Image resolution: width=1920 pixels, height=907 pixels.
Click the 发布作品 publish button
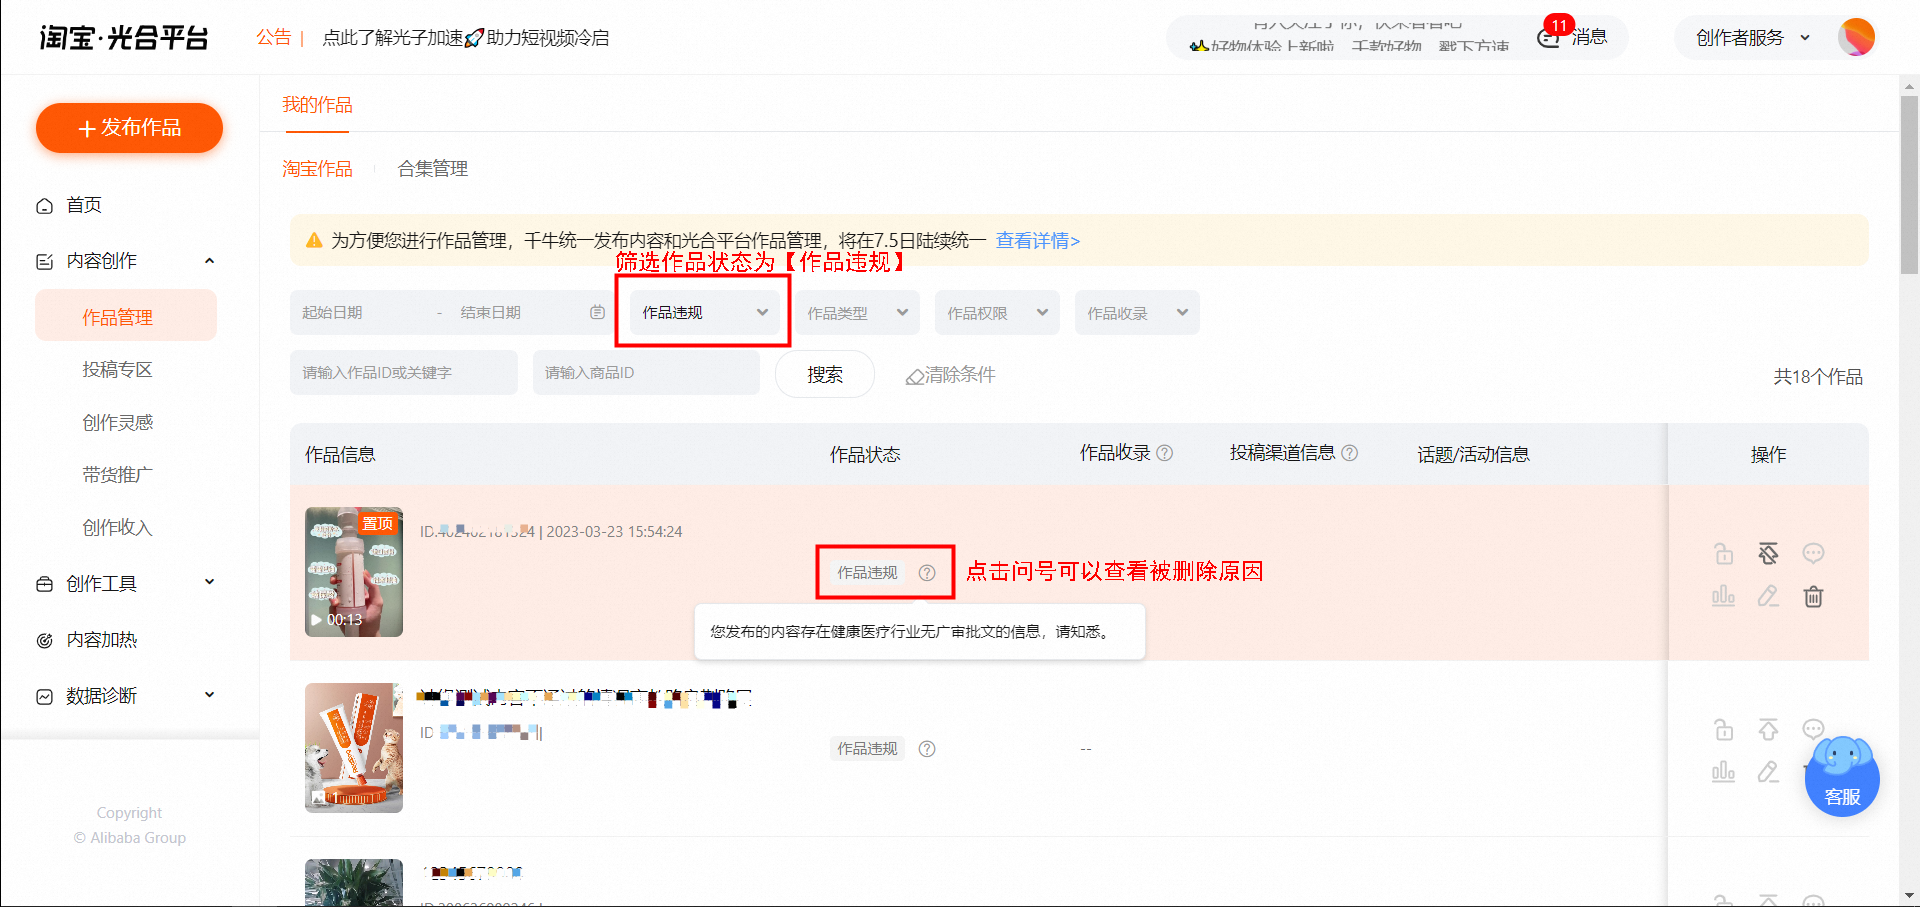[x=129, y=128]
